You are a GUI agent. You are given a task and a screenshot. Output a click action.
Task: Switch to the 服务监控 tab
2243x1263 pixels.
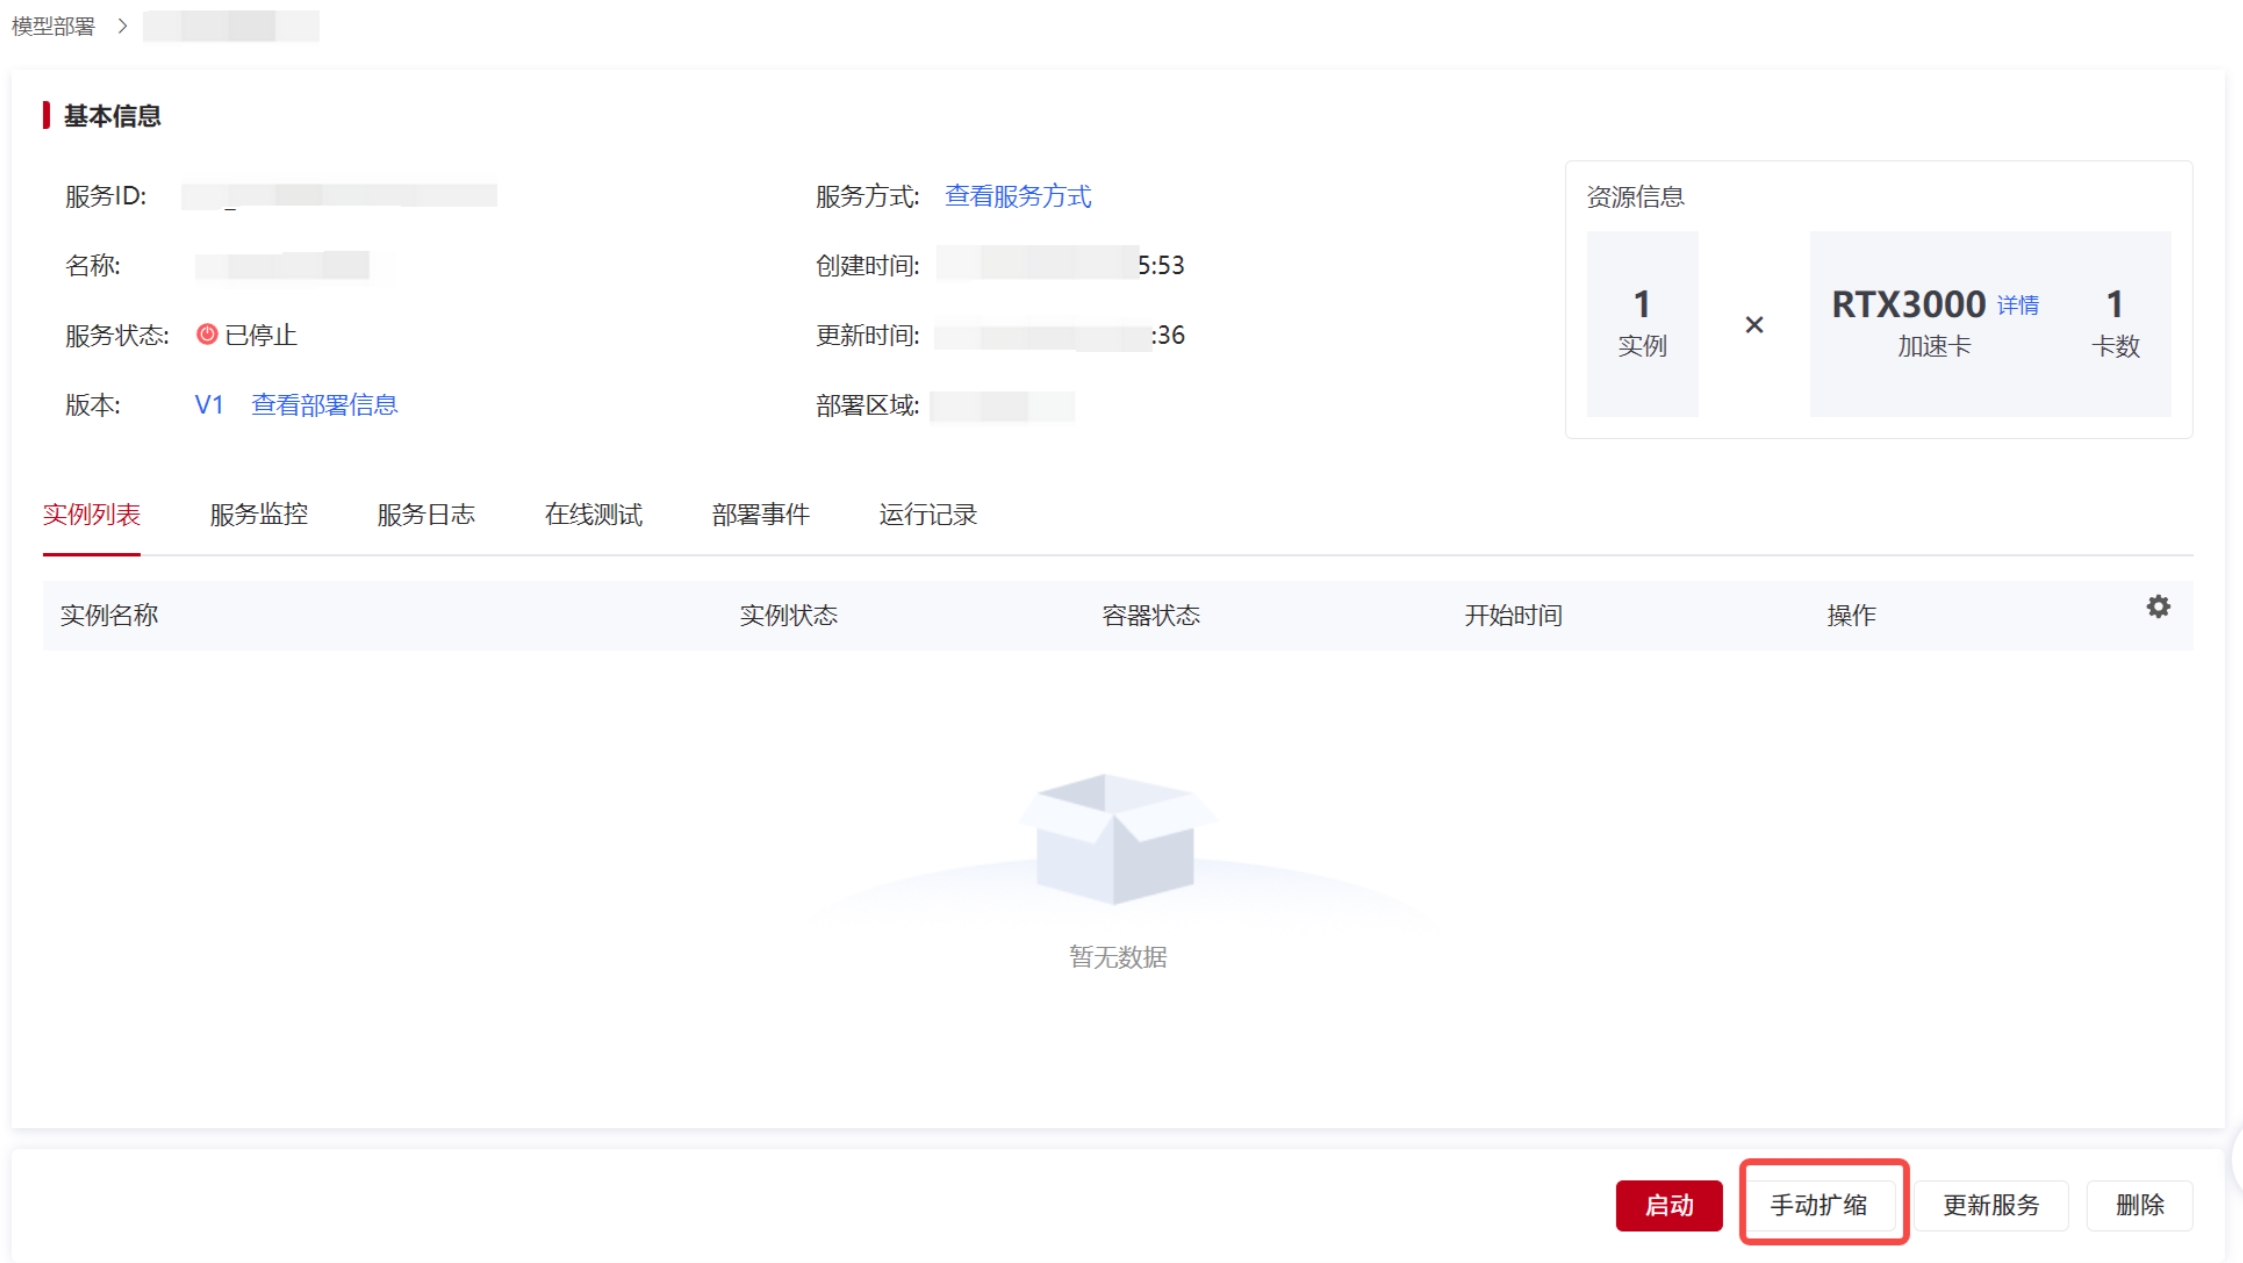pos(258,515)
